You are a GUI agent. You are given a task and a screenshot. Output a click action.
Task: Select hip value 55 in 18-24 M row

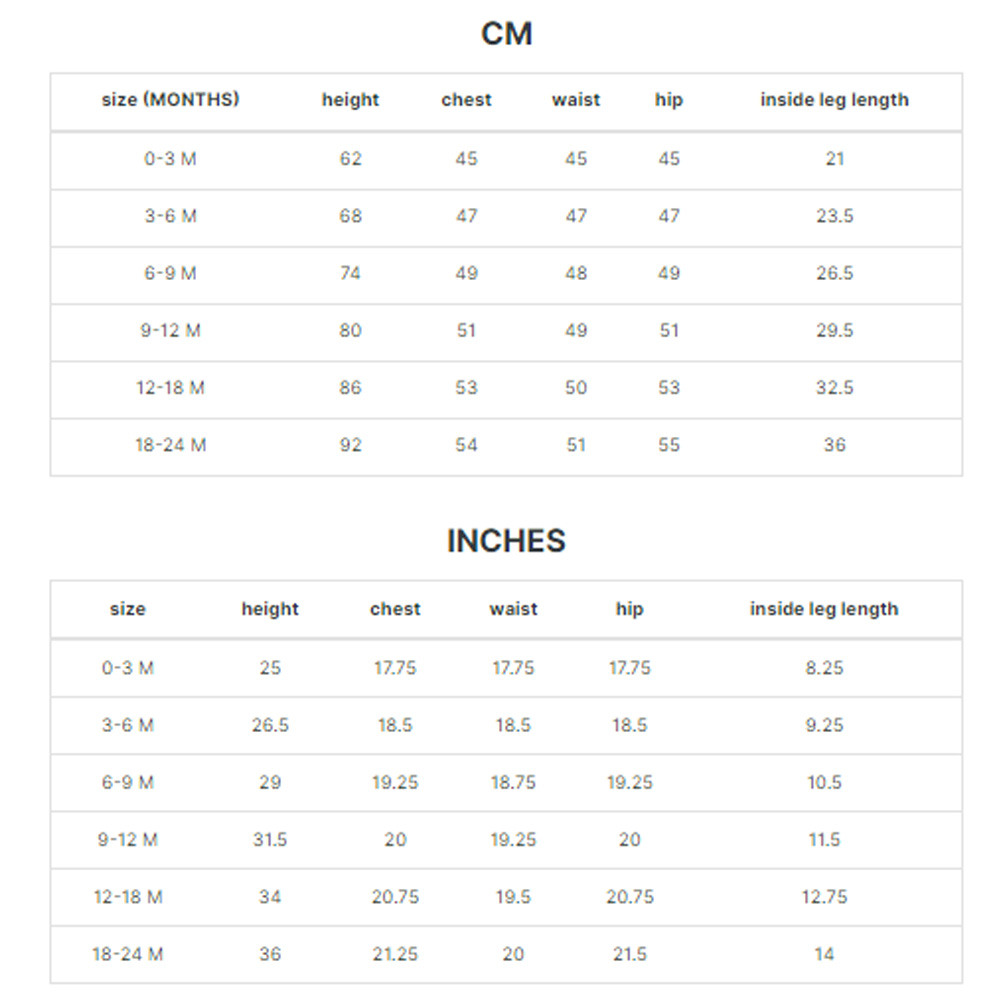(669, 445)
